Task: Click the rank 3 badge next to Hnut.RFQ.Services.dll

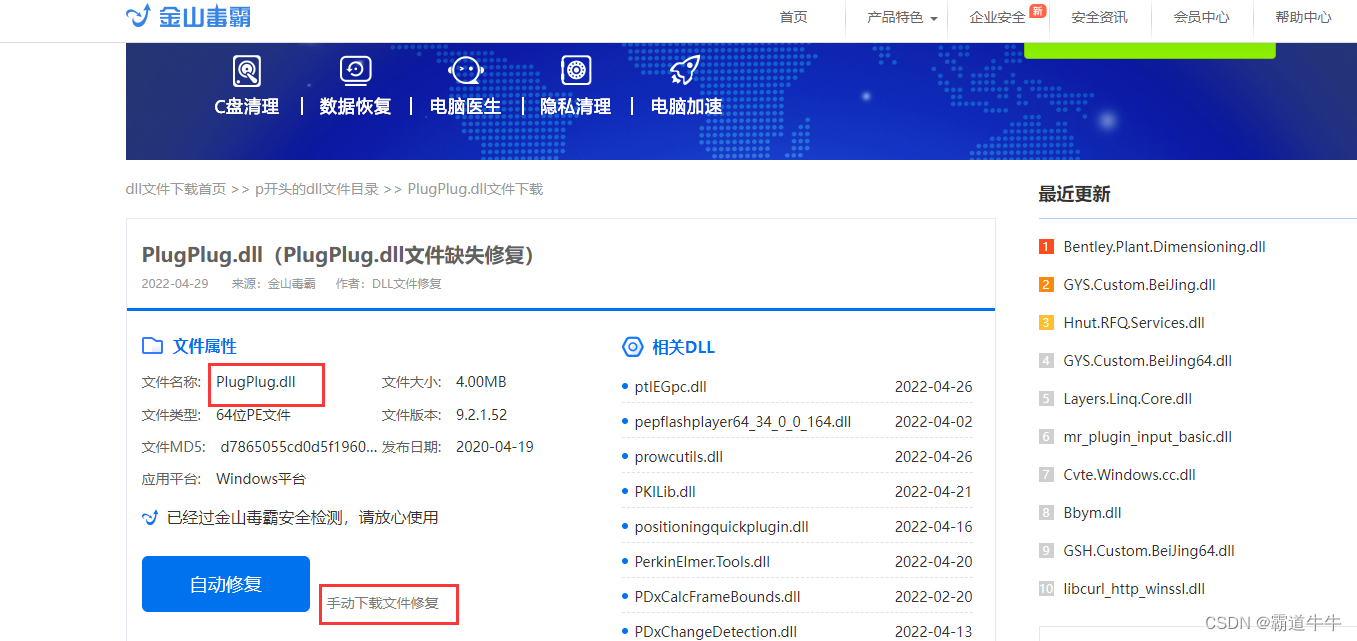Action: 1046,323
